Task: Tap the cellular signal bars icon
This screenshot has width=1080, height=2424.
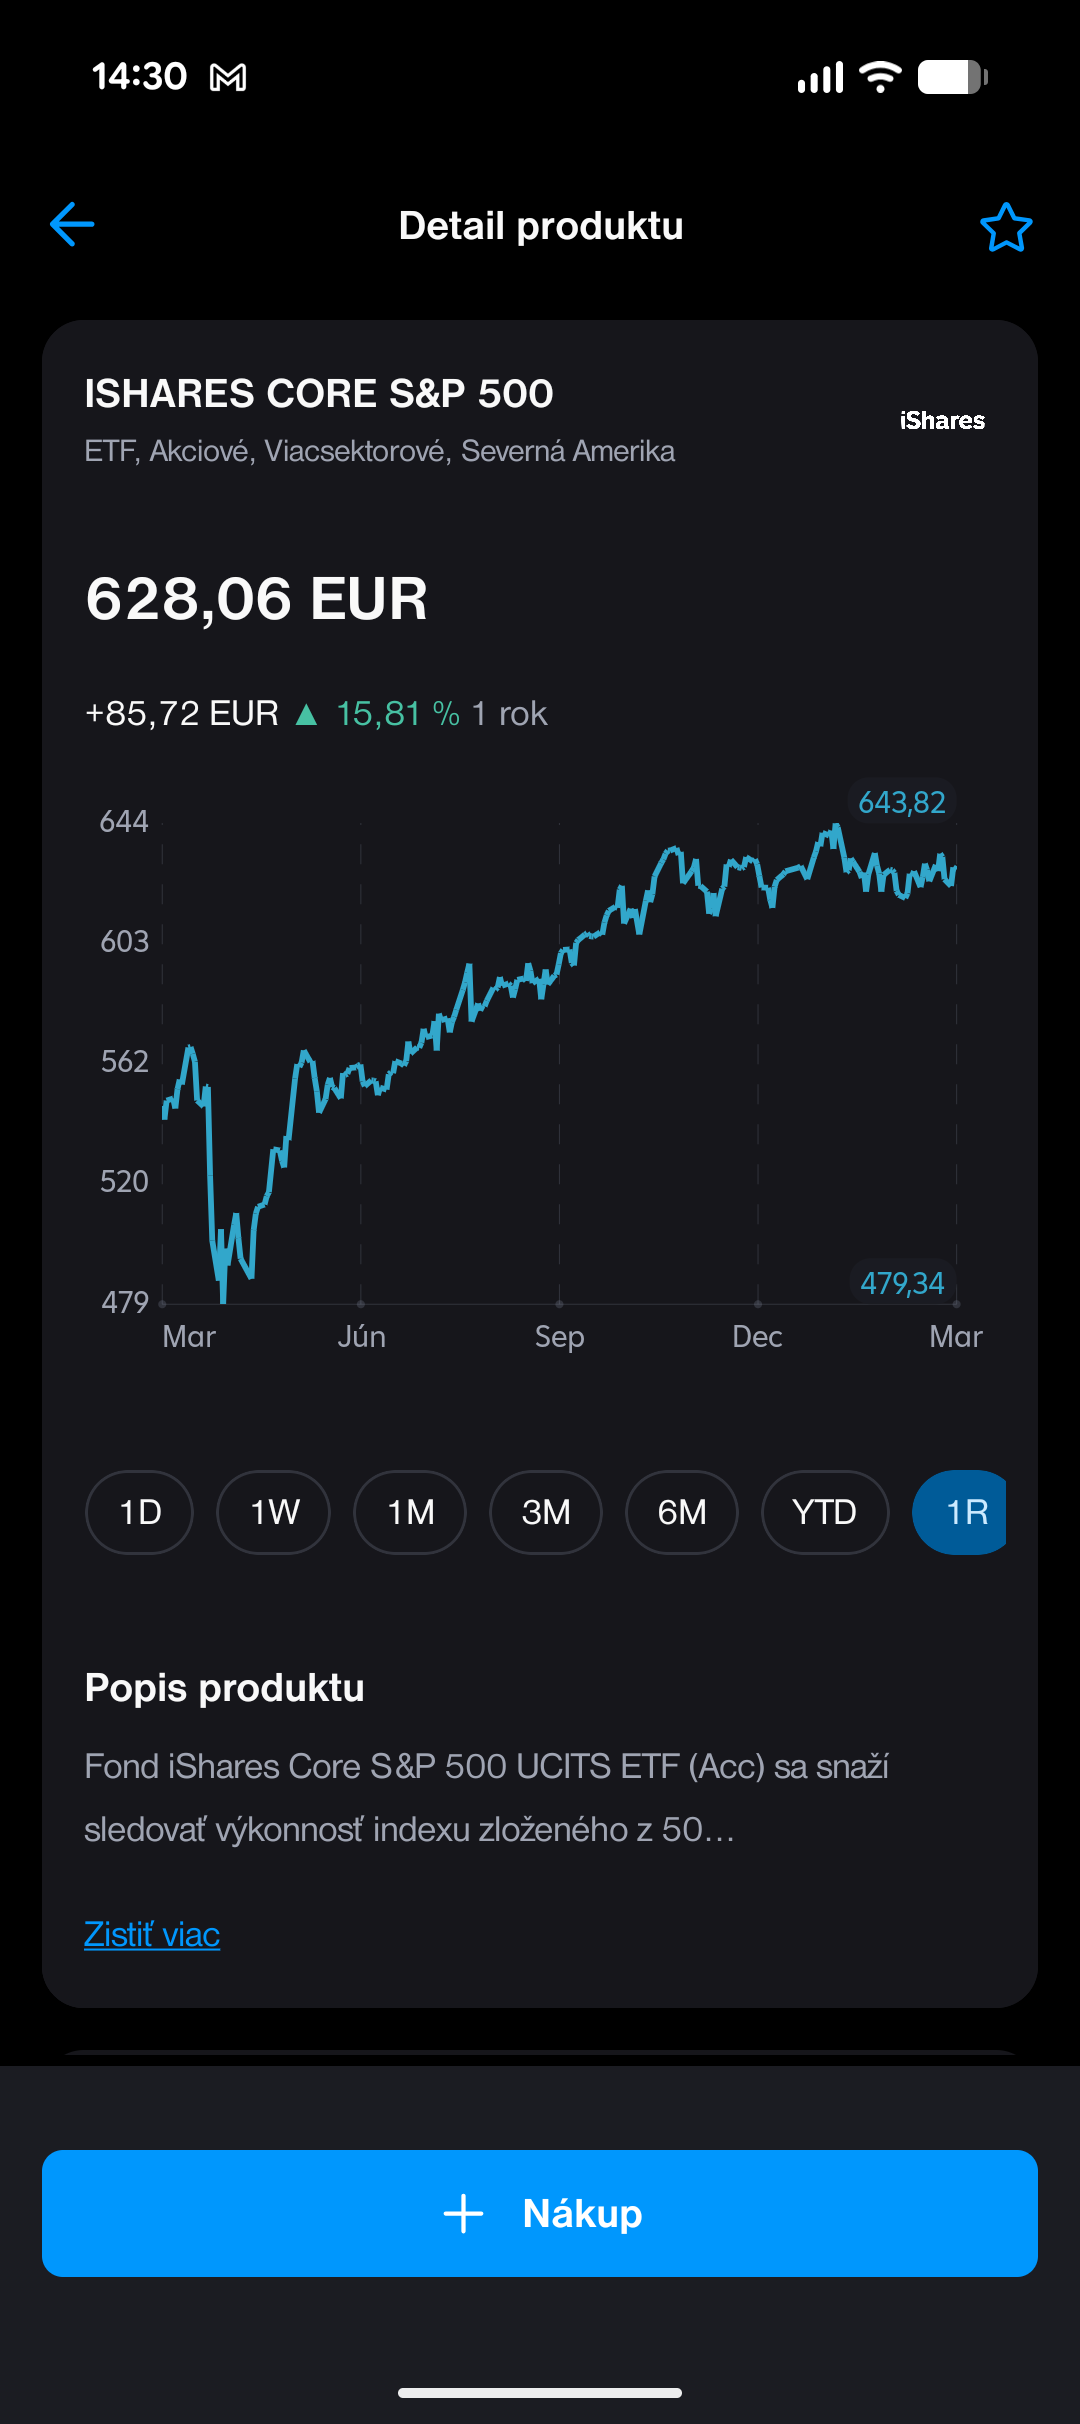Action: tap(820, 77)
